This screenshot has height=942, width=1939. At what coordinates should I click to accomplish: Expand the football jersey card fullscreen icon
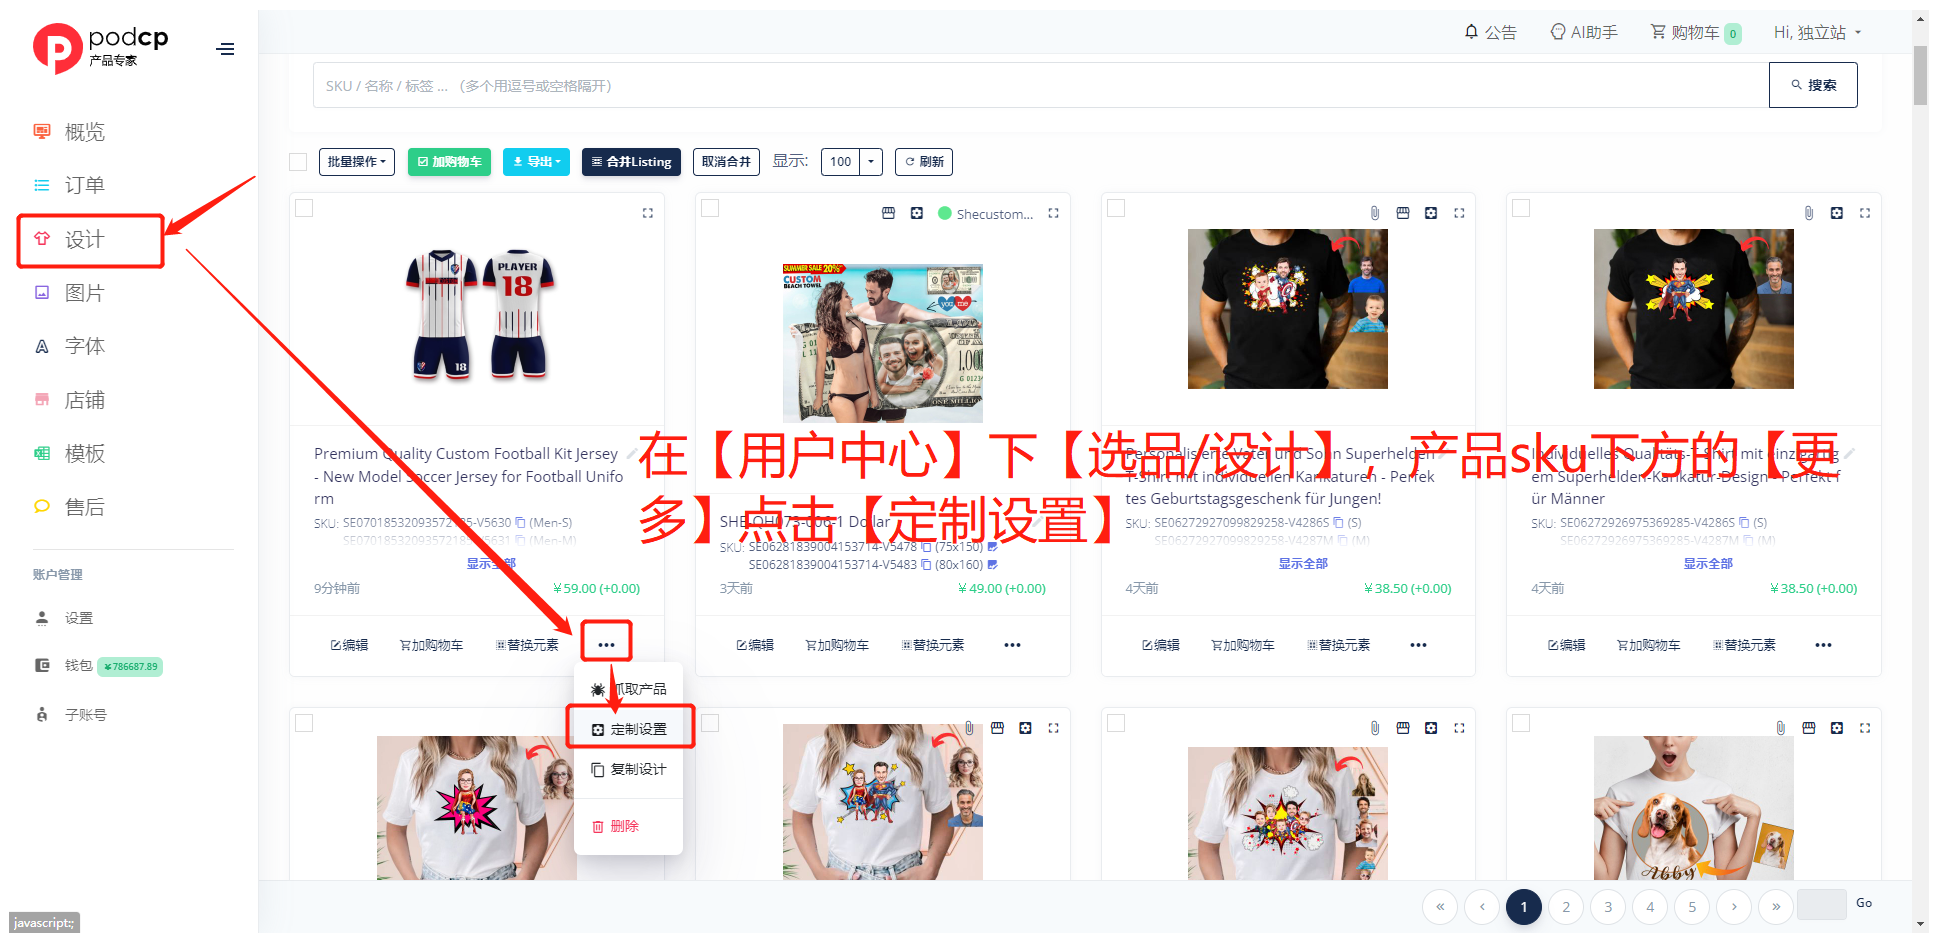click(x=647, y=213)
